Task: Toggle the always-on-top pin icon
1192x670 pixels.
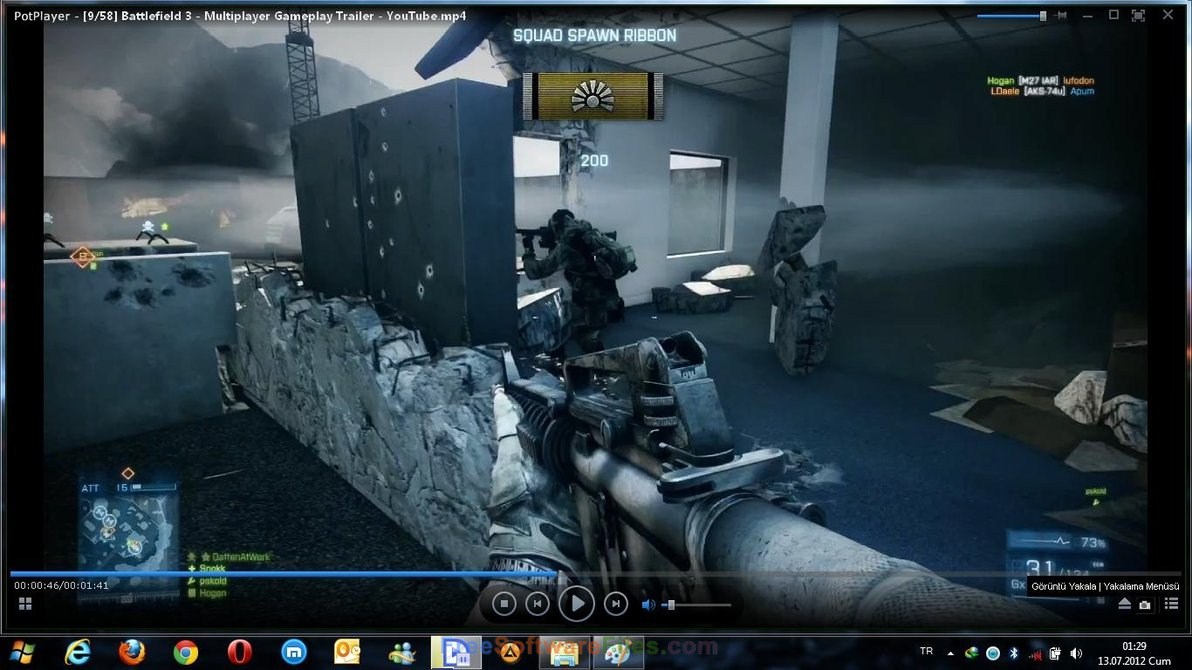Action: click(1062, 15)
